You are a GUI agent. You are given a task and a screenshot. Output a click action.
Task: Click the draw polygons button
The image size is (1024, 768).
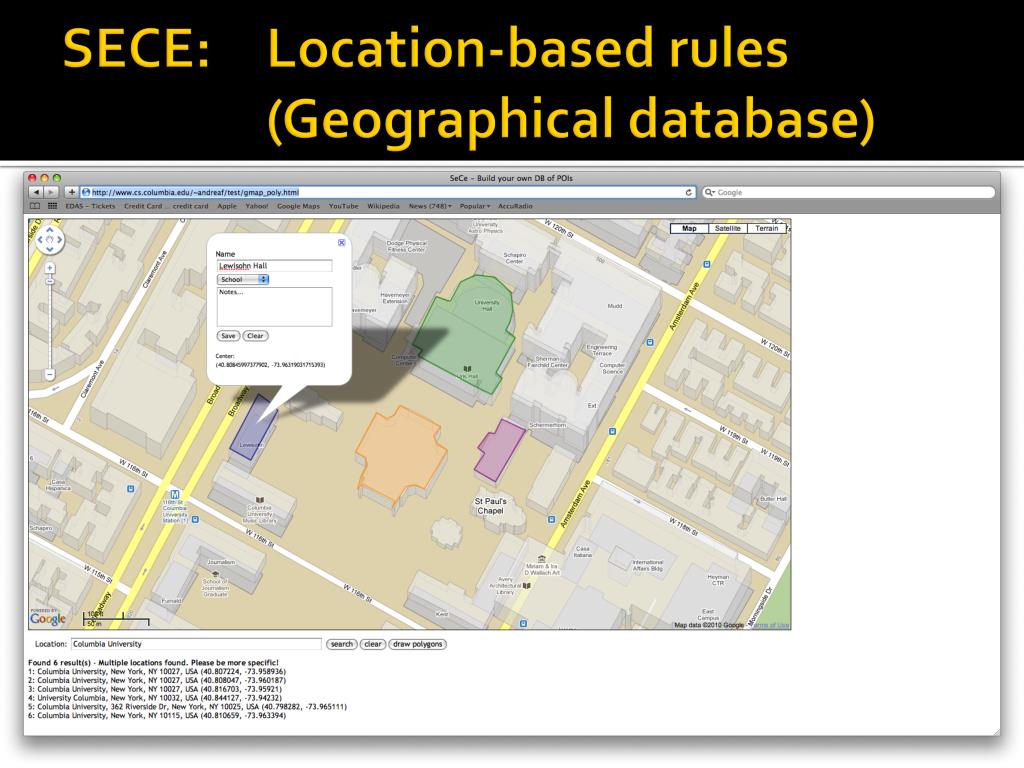pos(418,645)
